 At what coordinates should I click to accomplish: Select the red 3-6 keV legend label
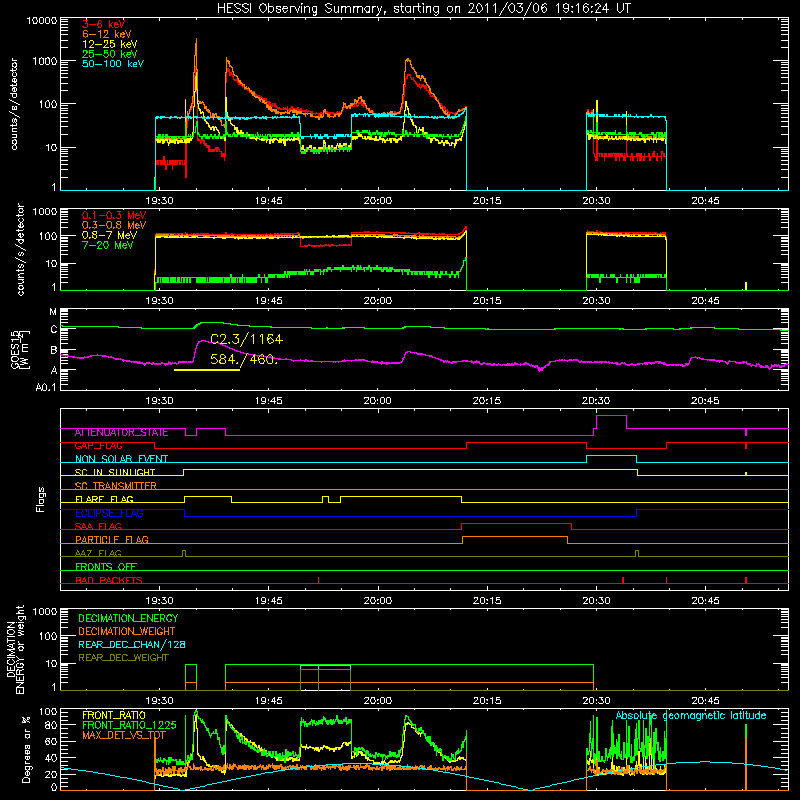coord(104,24)
